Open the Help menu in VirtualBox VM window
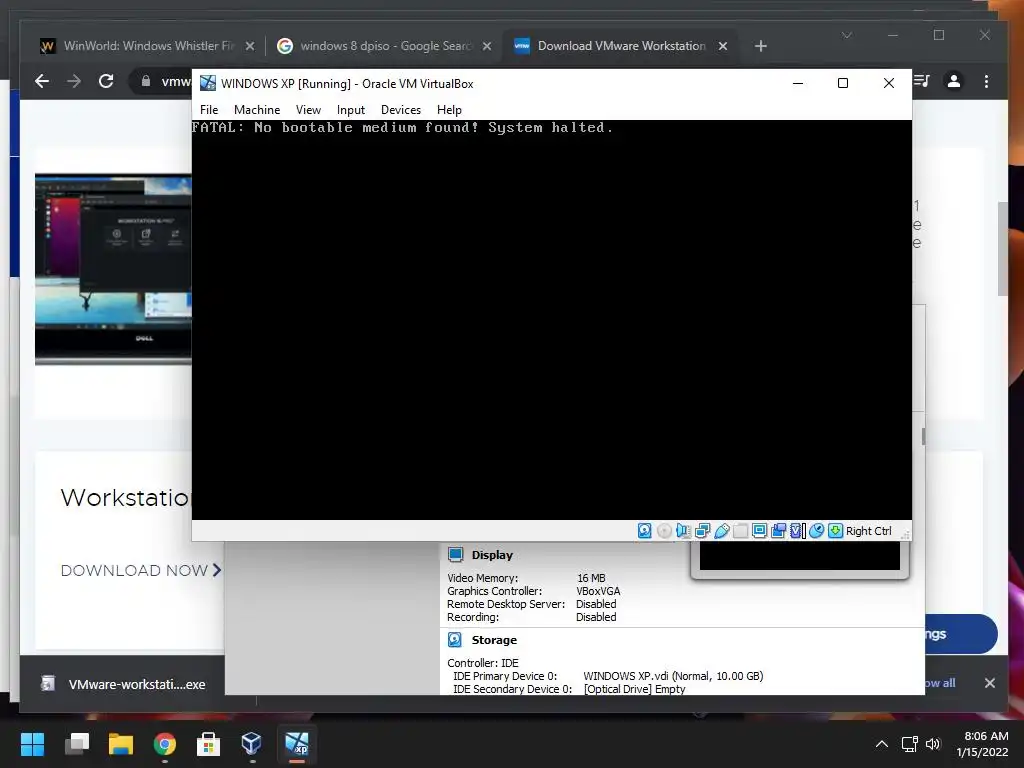Viewport: 1024px width, 768px height. (x=449, y=110)
